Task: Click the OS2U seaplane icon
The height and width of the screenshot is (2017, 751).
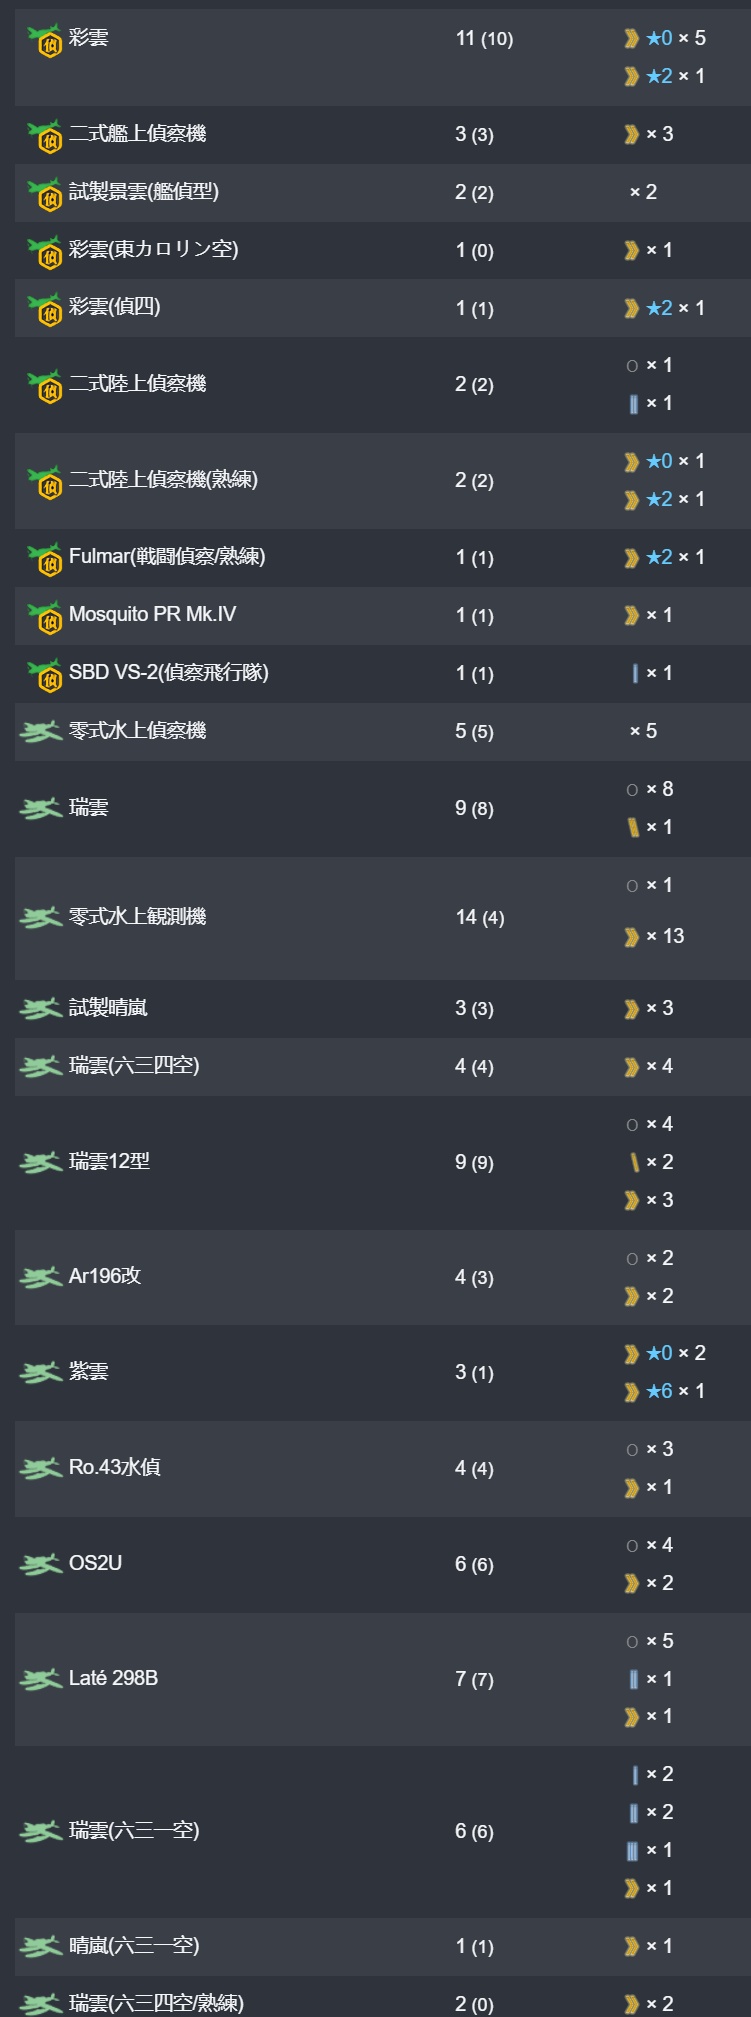Action: (x=40, y=1564)
